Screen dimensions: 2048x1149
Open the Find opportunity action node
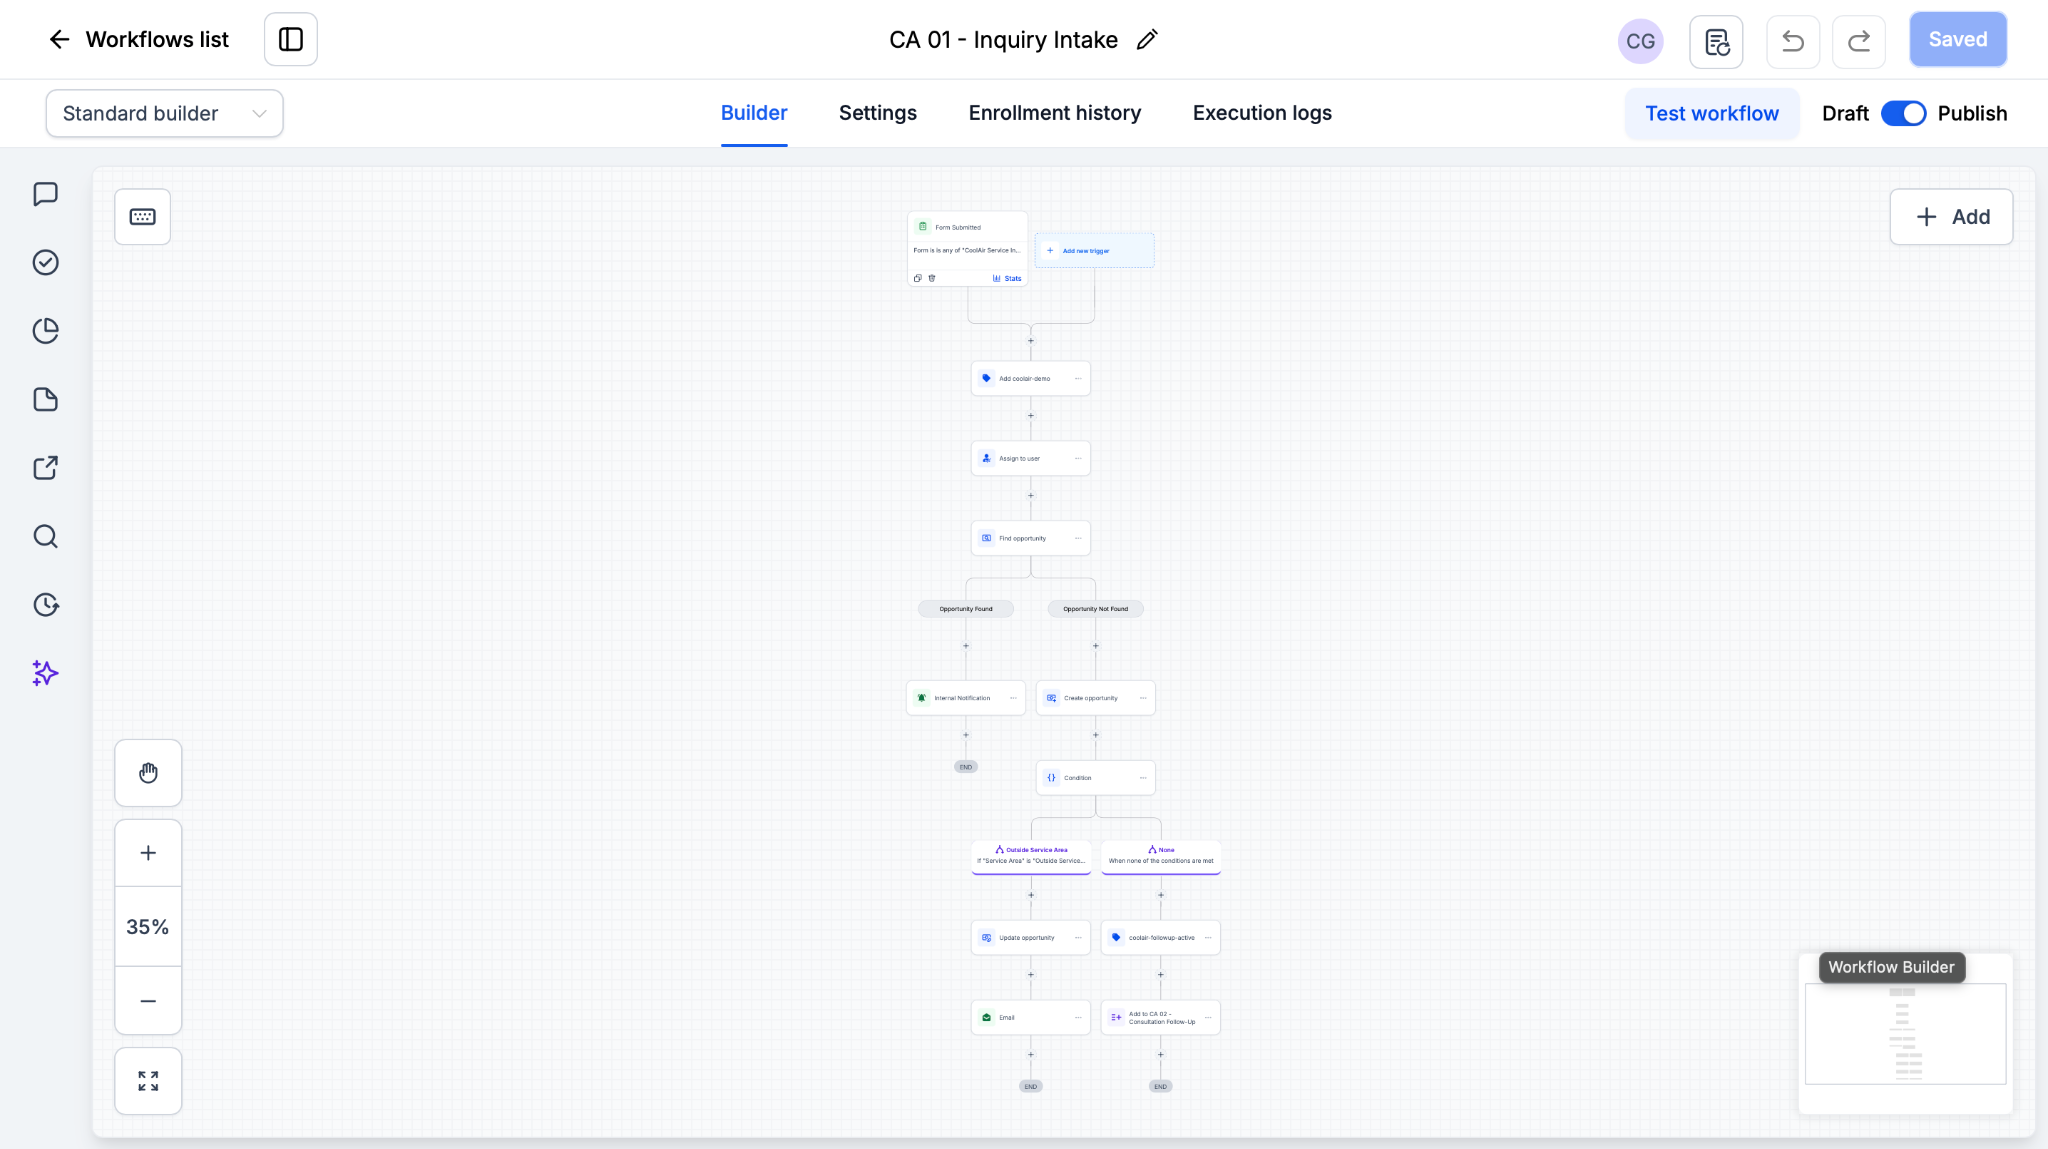click(1030, 538)
